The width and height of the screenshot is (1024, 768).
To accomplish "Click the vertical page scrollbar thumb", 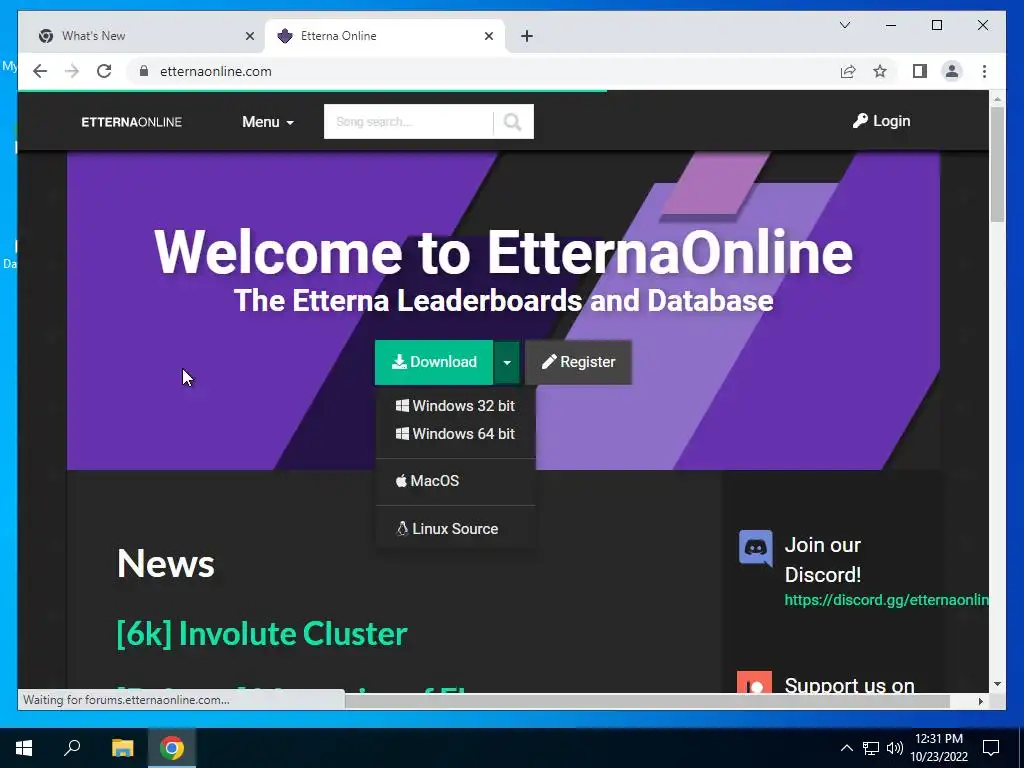I will tap(997, 163).
